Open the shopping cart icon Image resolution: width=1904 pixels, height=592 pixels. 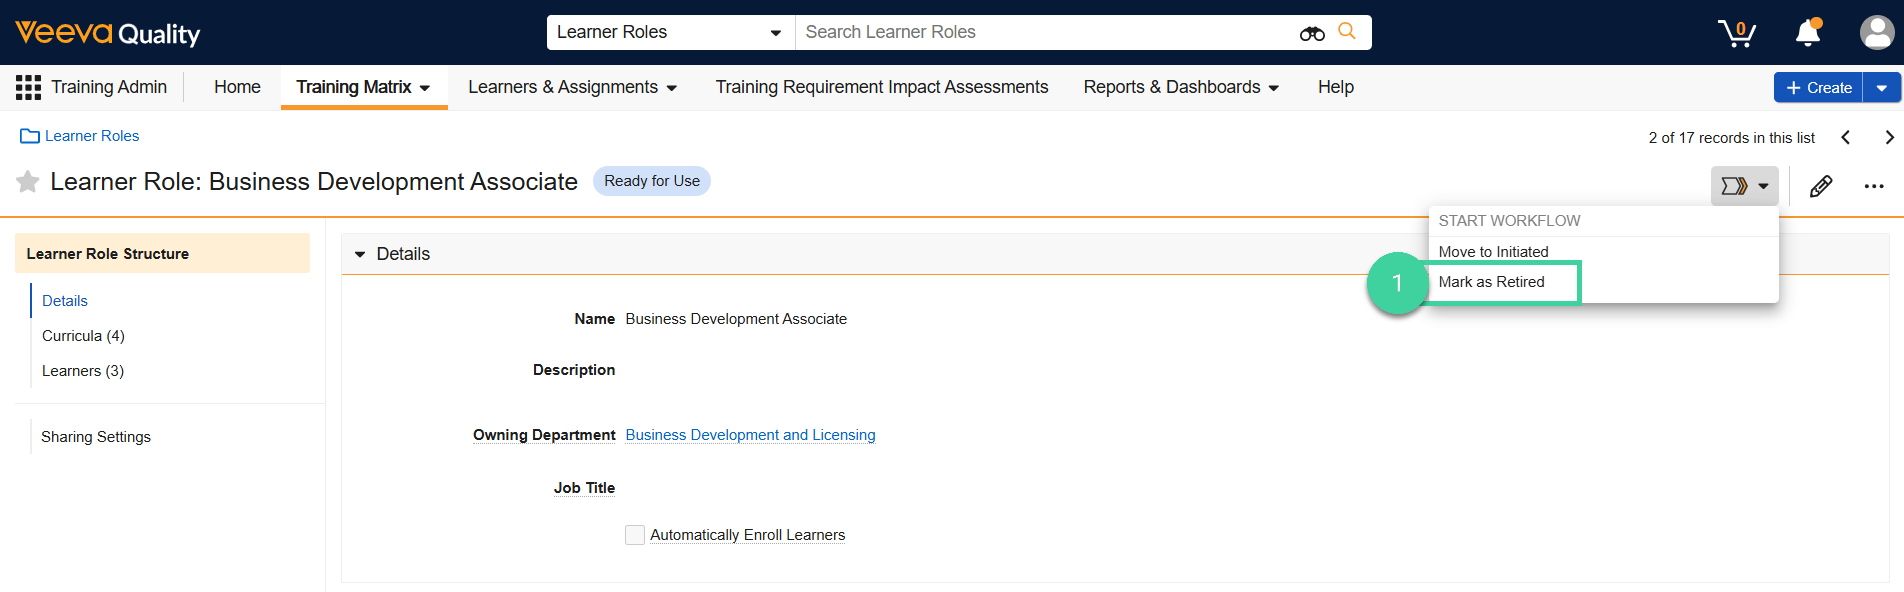click(1737, 33)
